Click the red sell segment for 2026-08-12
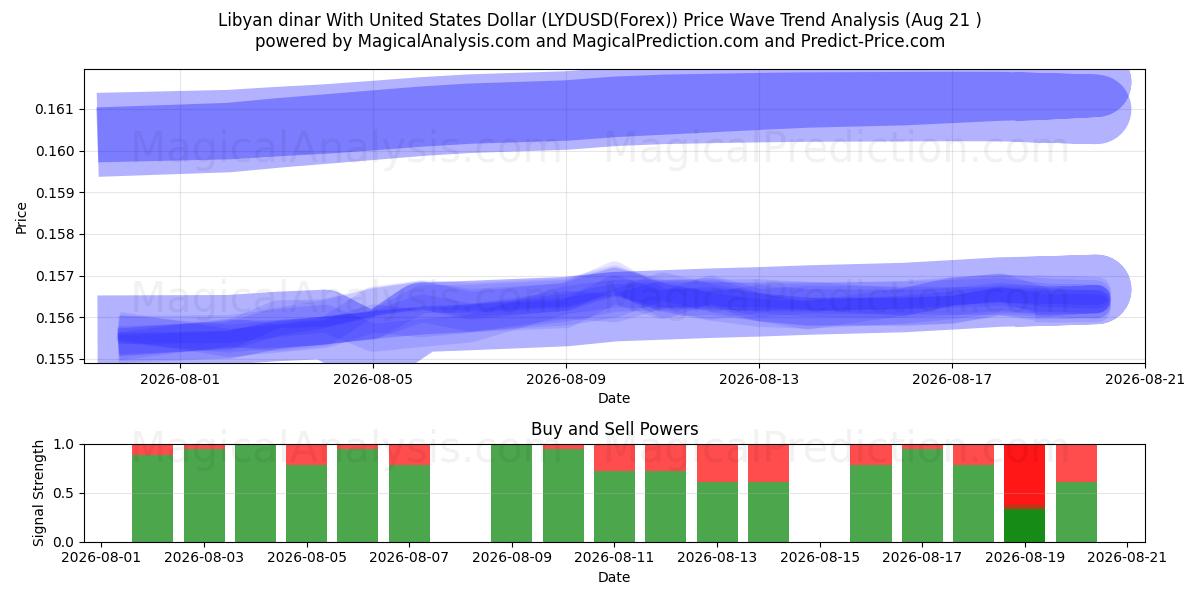This screenshot has width=1200, height=600. pos(665,458)
